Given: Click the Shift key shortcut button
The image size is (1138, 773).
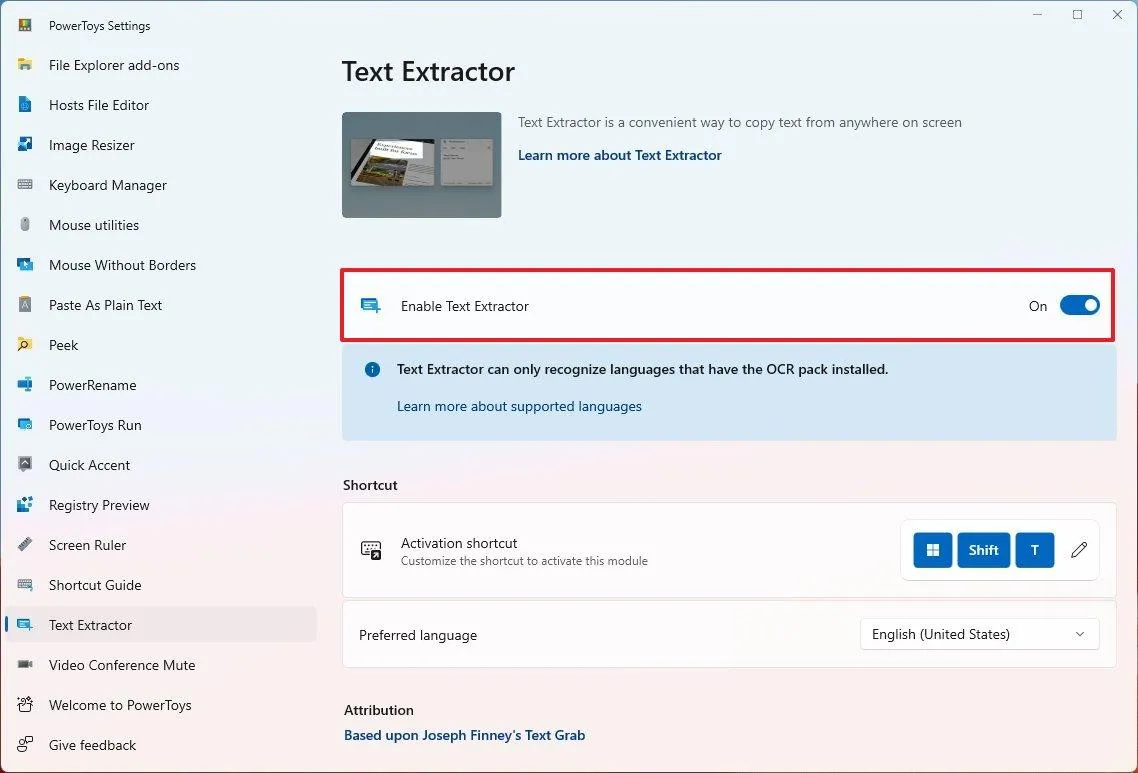Looking at the screenshot, I should click(x=983, y=550).
